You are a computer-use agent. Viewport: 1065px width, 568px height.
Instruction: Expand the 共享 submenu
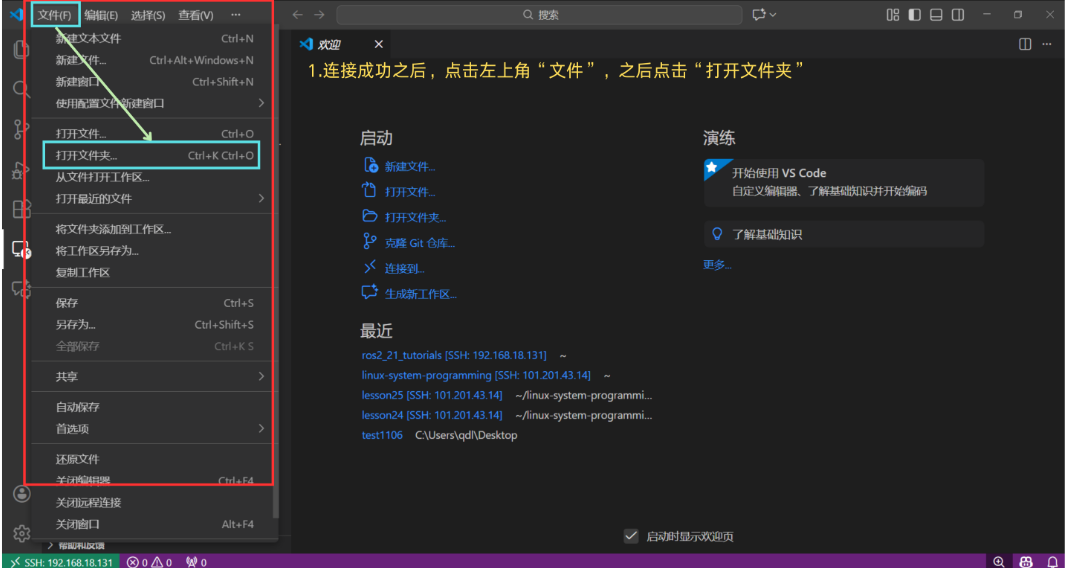(155, 376)
